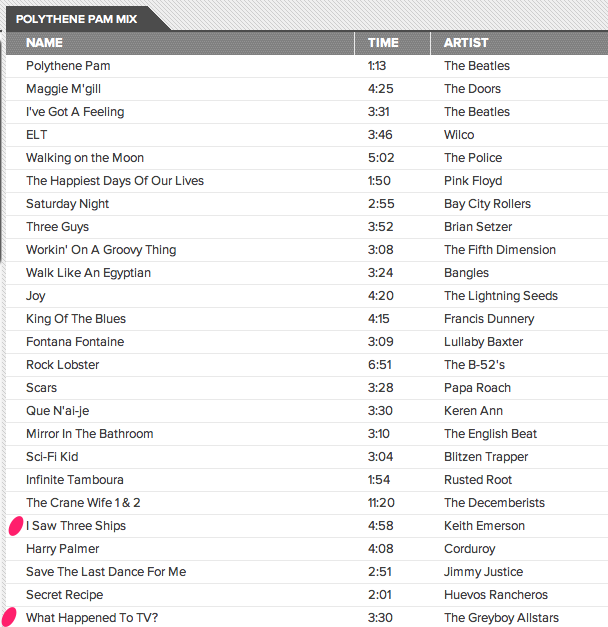The width and height of the screenshot is (608, 627).
Task: Open artist Keith Emerson
Action: point(484,526)
